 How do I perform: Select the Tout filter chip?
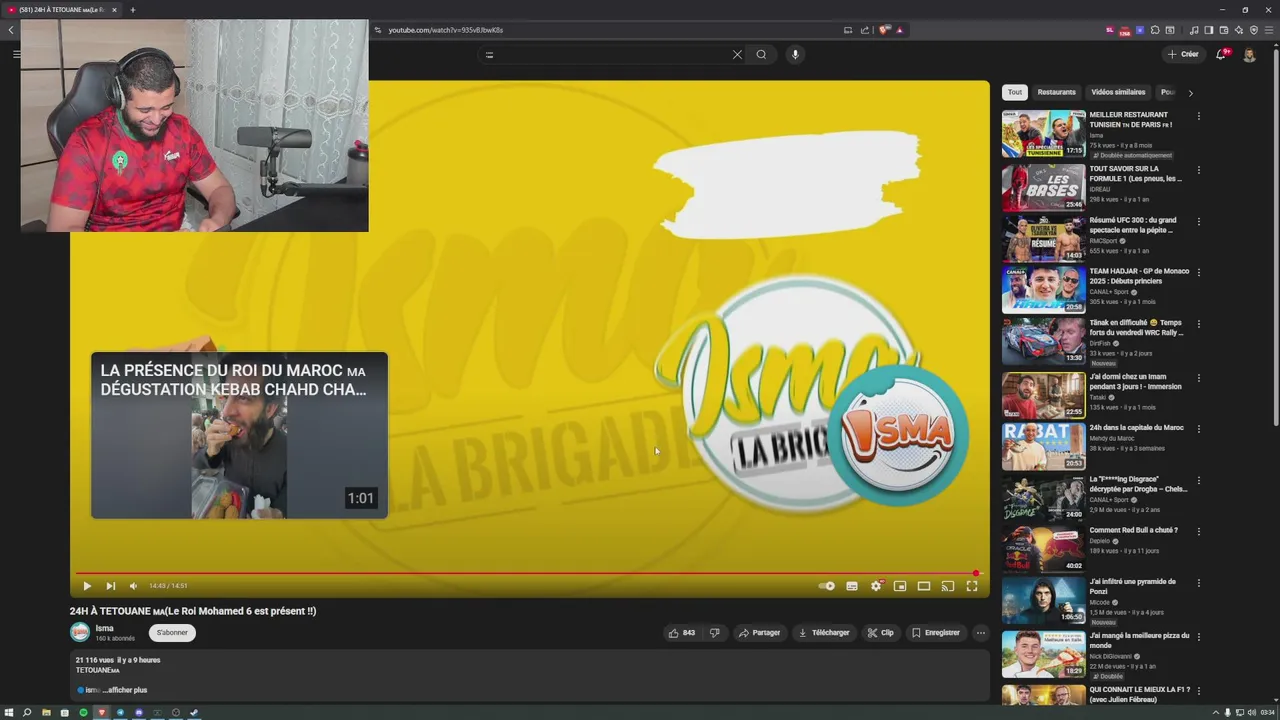pos(1015,92)
